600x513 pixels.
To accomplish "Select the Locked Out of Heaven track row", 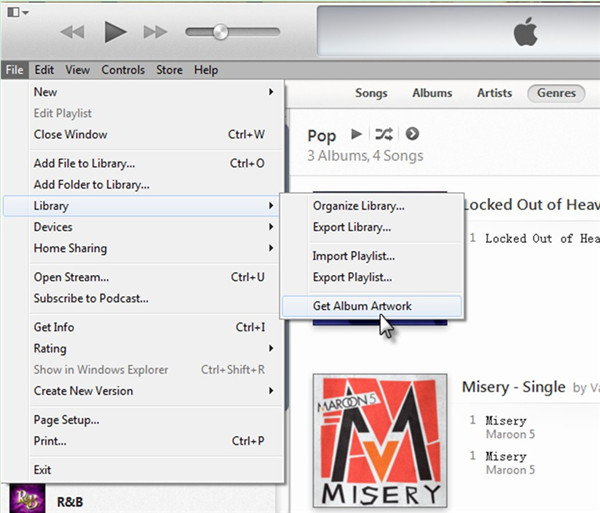I will pos(534,238).
